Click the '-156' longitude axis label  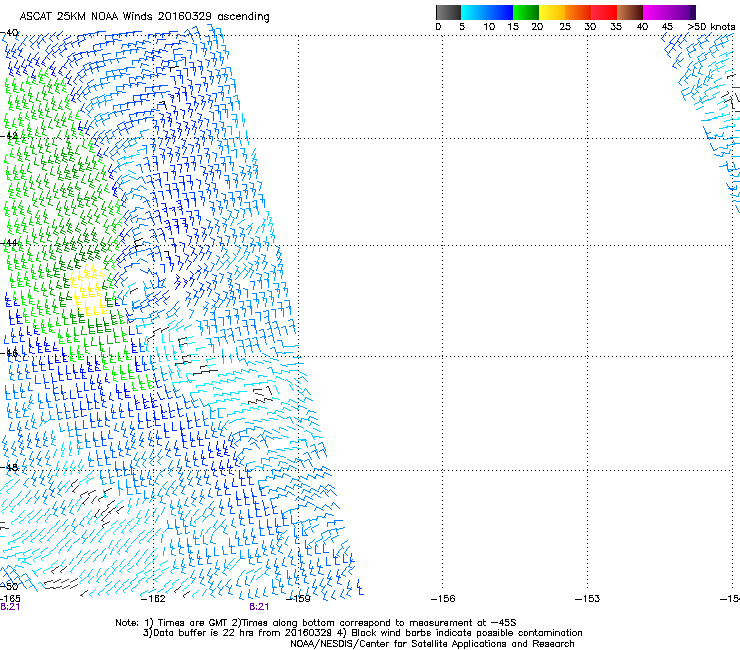(443, 599)
